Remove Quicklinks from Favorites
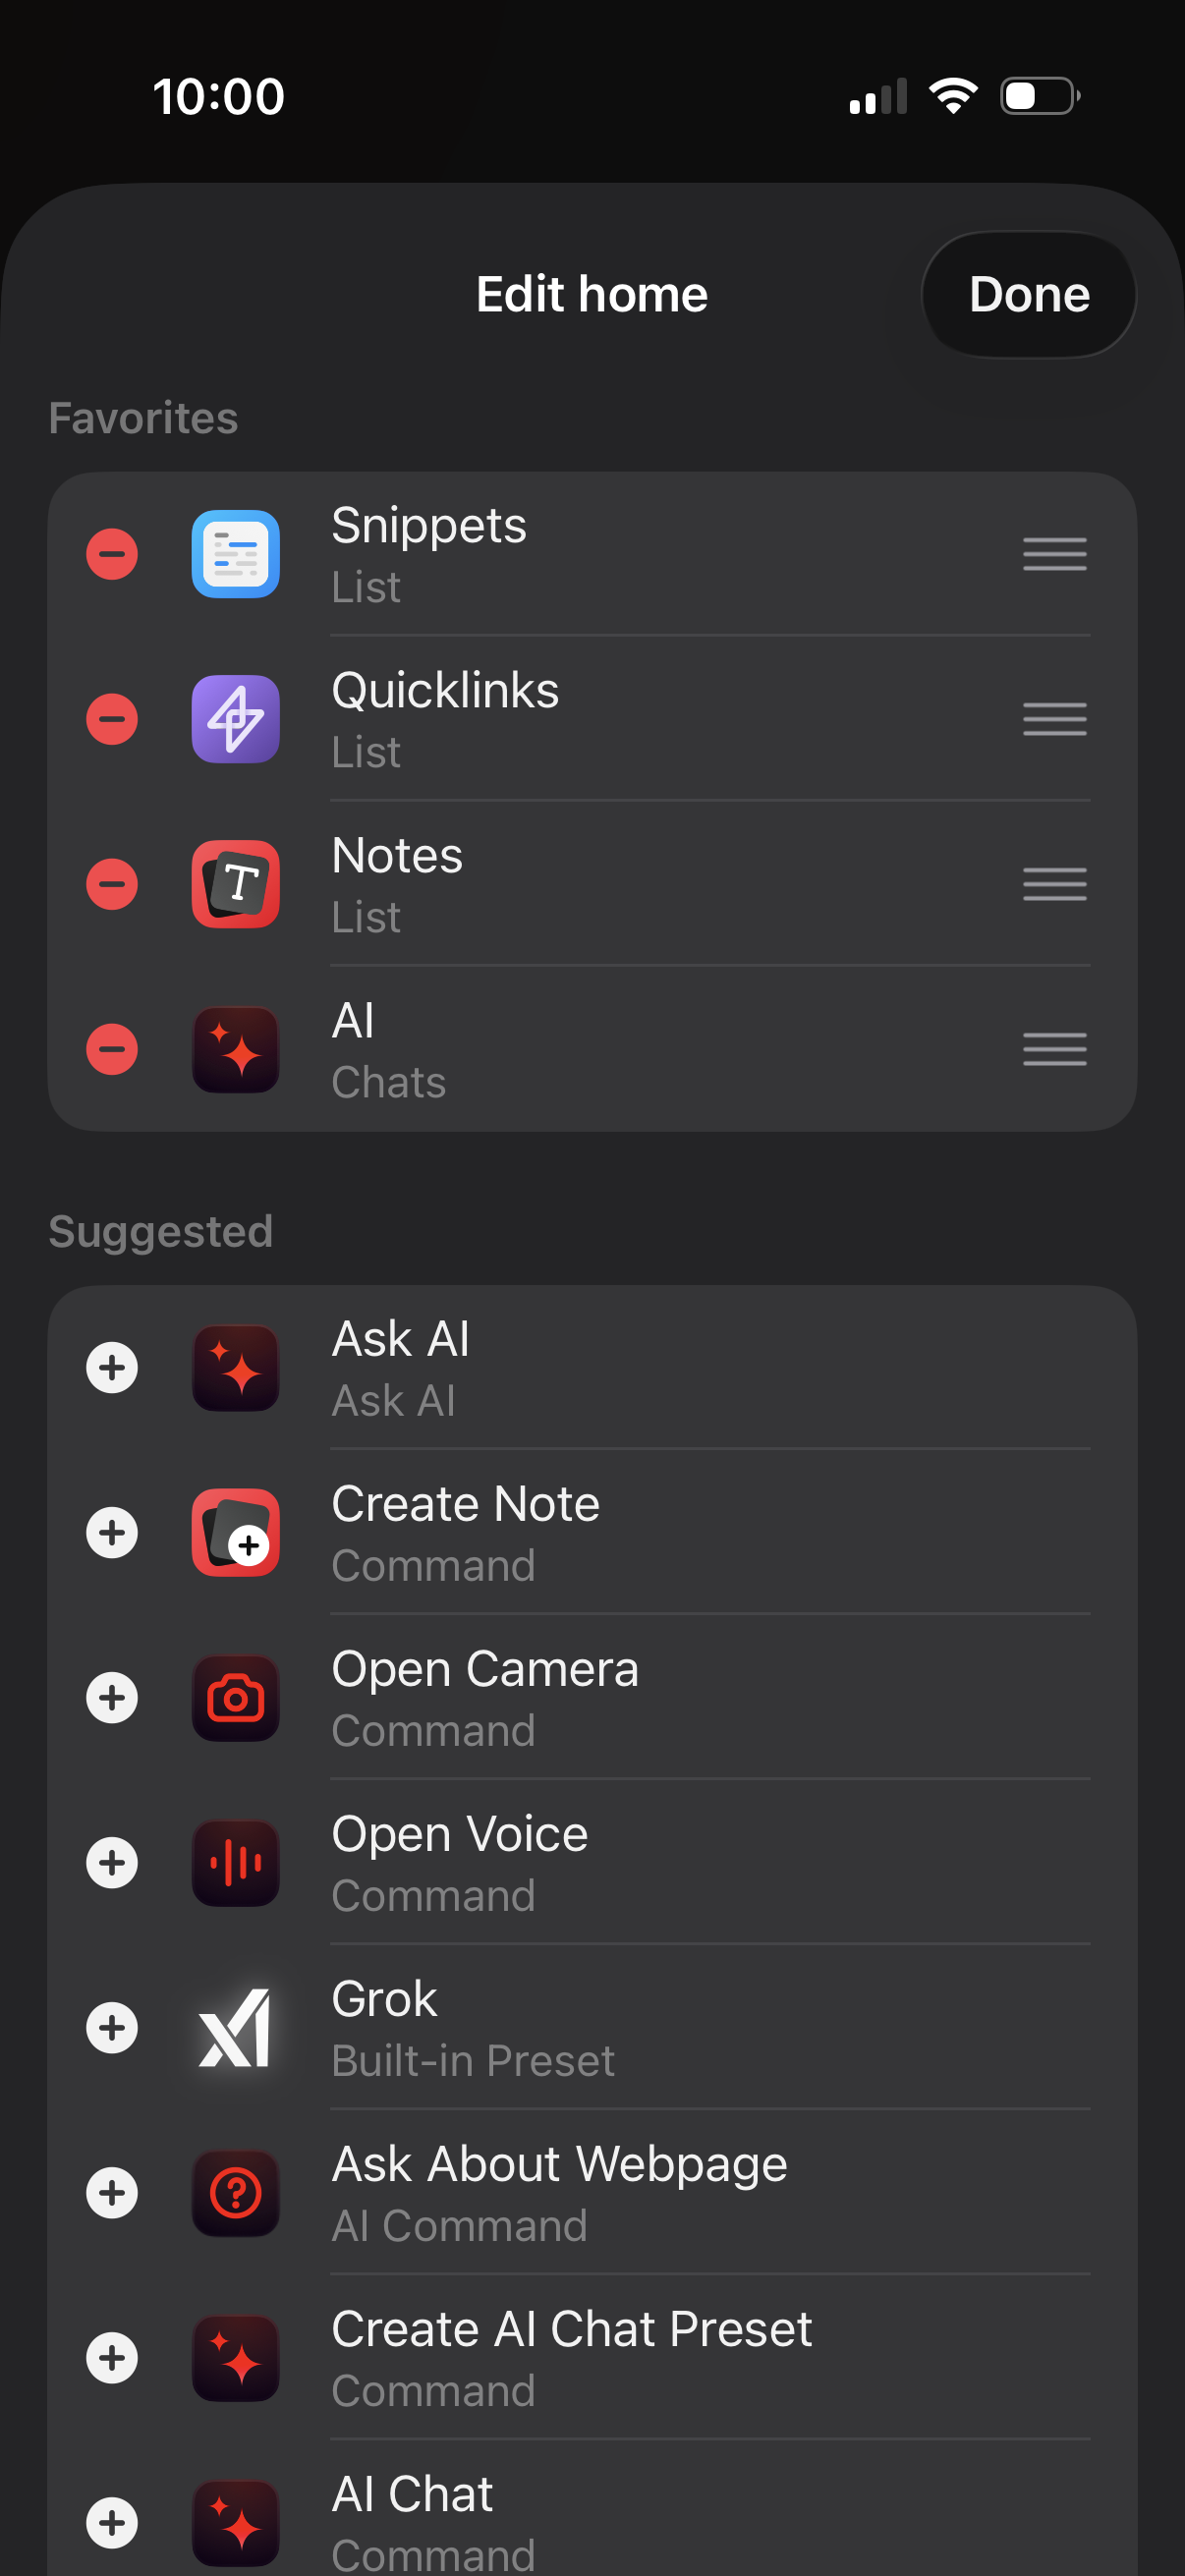This screenshot has width=1185, height=2576. pyautogui.click(x=112, y=719)
